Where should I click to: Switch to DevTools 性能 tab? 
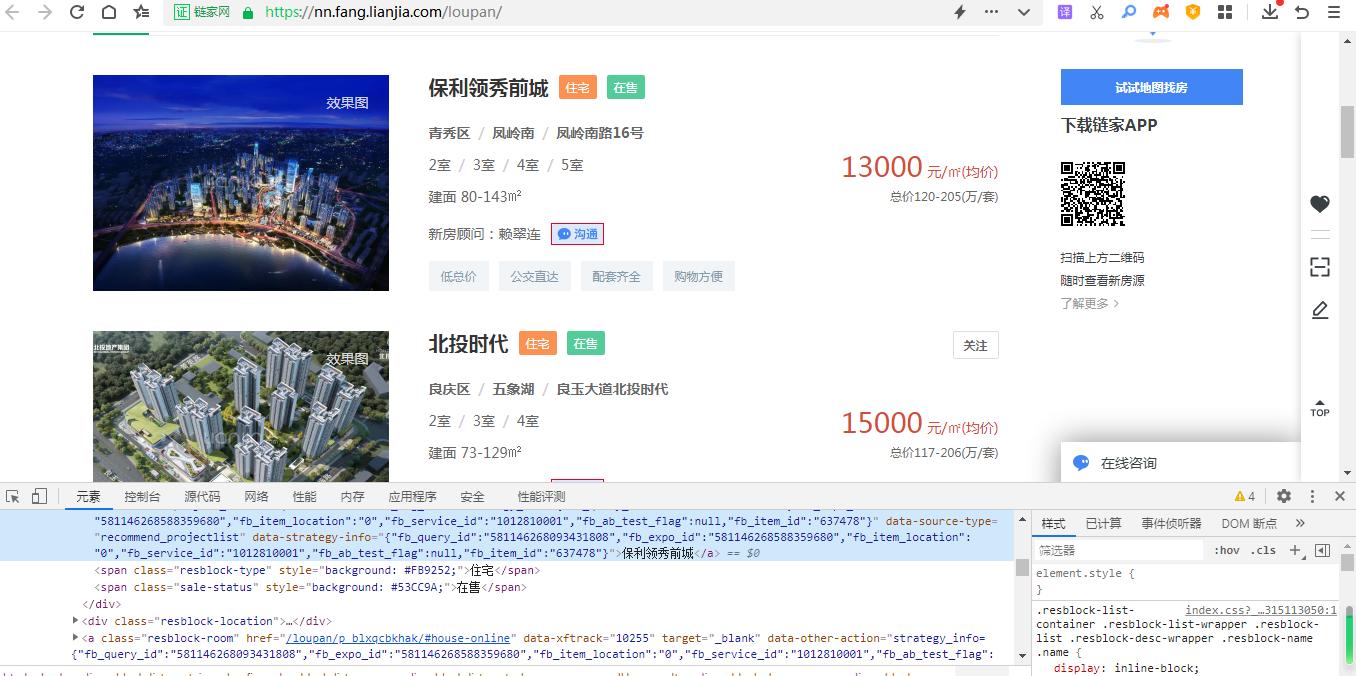point(304,497)
